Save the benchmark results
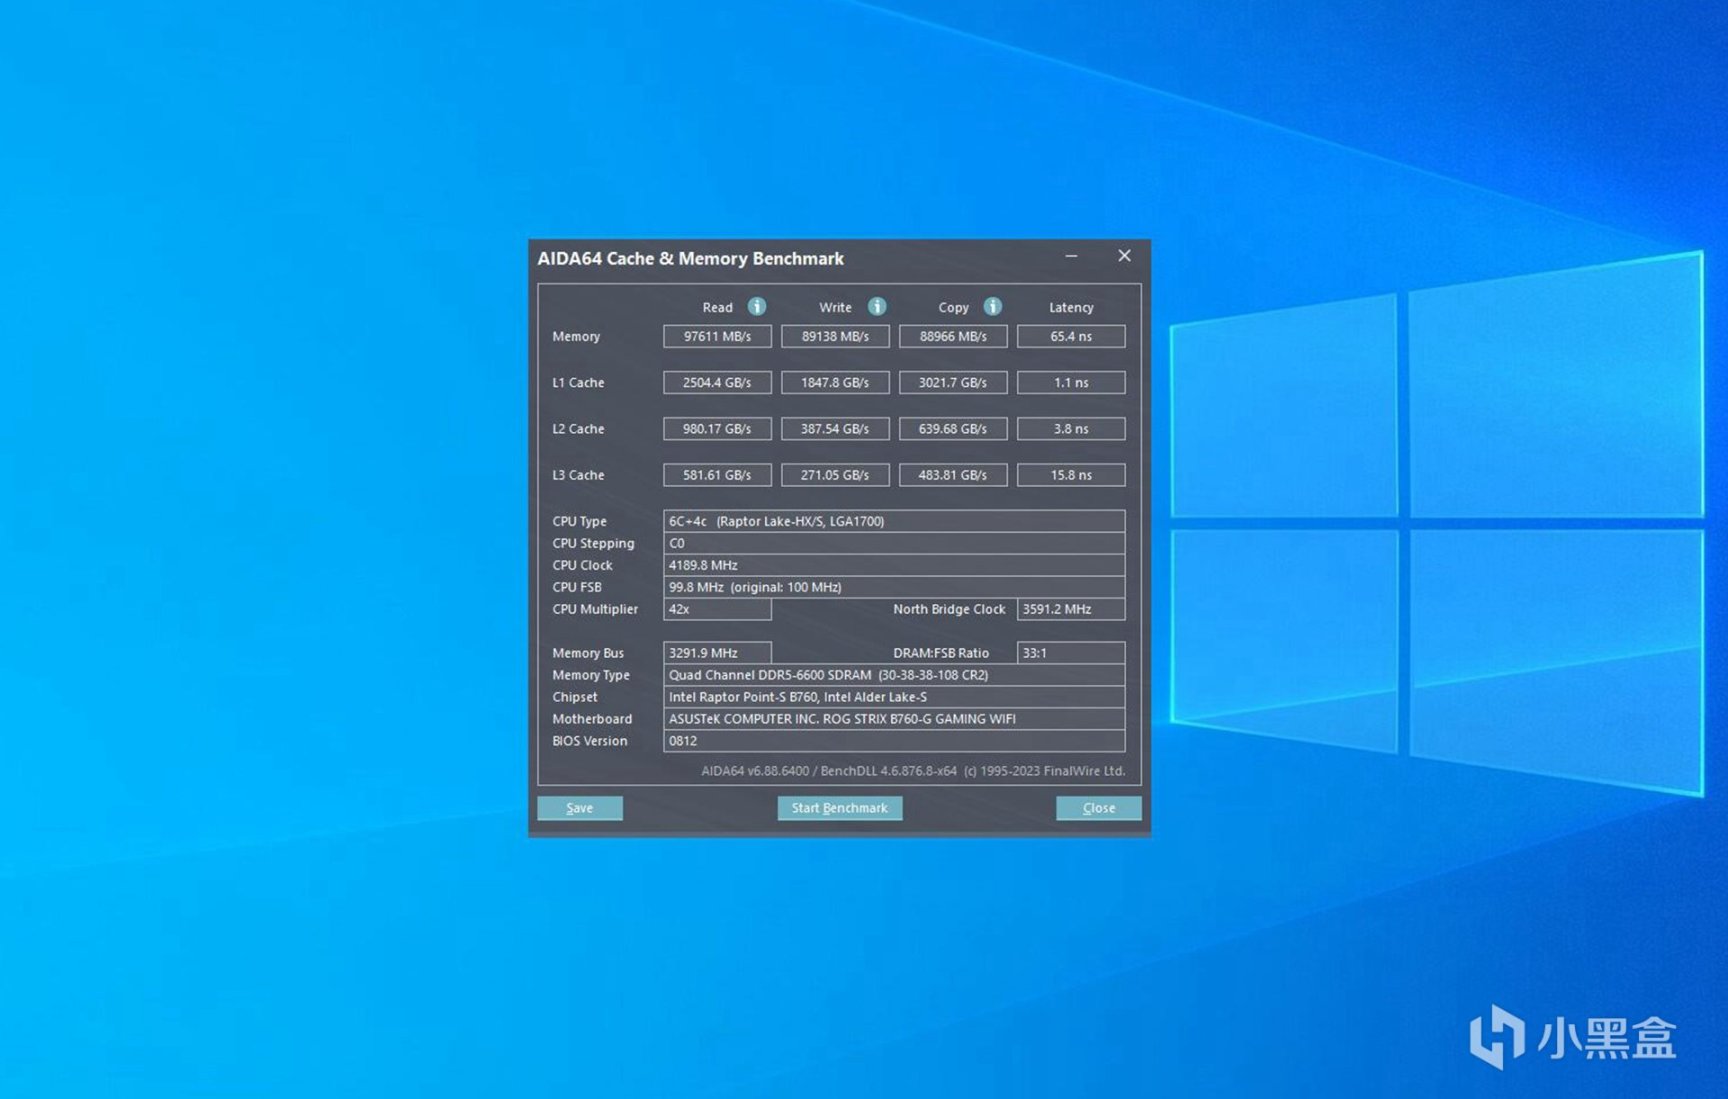This screenshot has width=1728, height=1099. pyautogui.click(x=579, y=808)
